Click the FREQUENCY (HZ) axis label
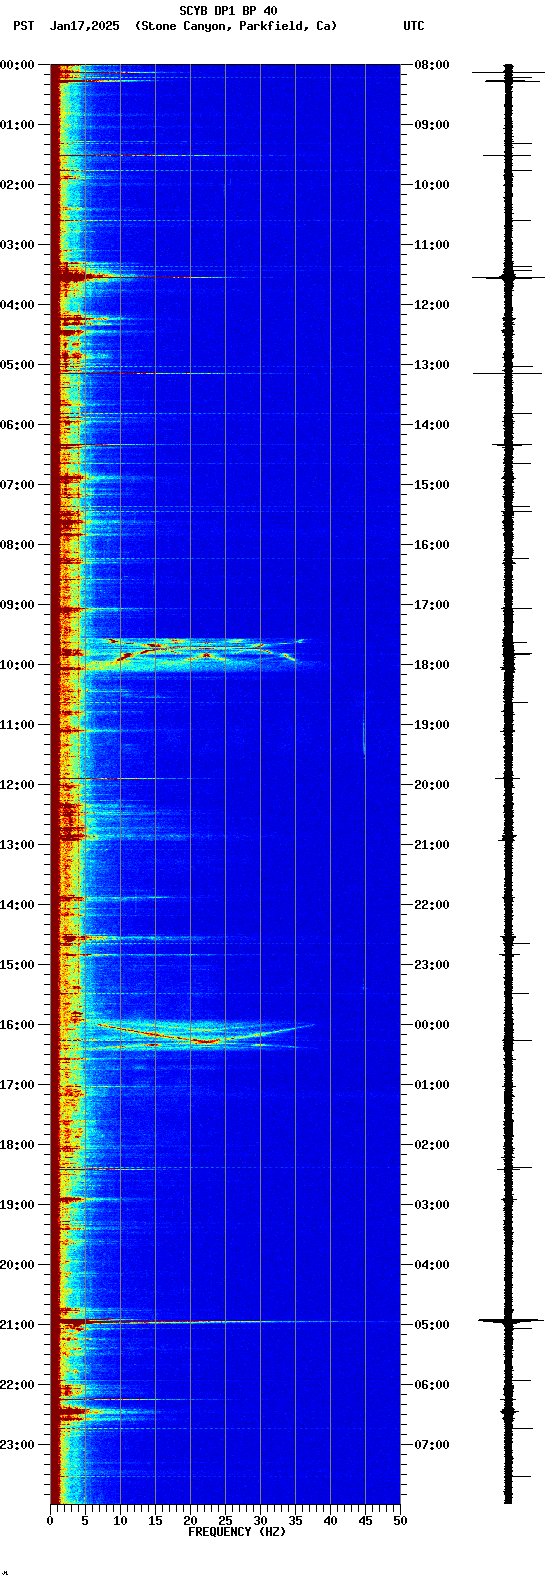 (237, 1532)
